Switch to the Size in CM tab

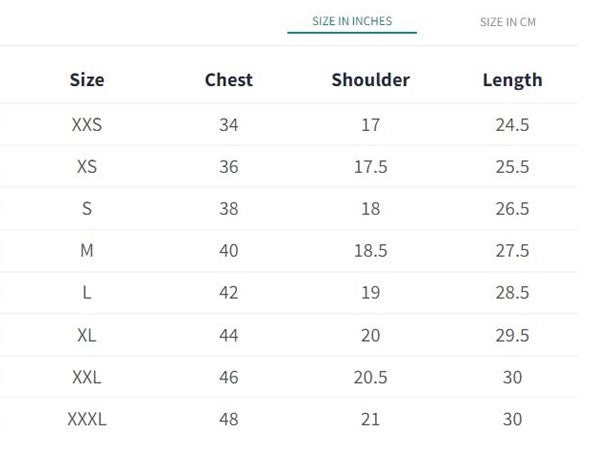pos(507,22)
